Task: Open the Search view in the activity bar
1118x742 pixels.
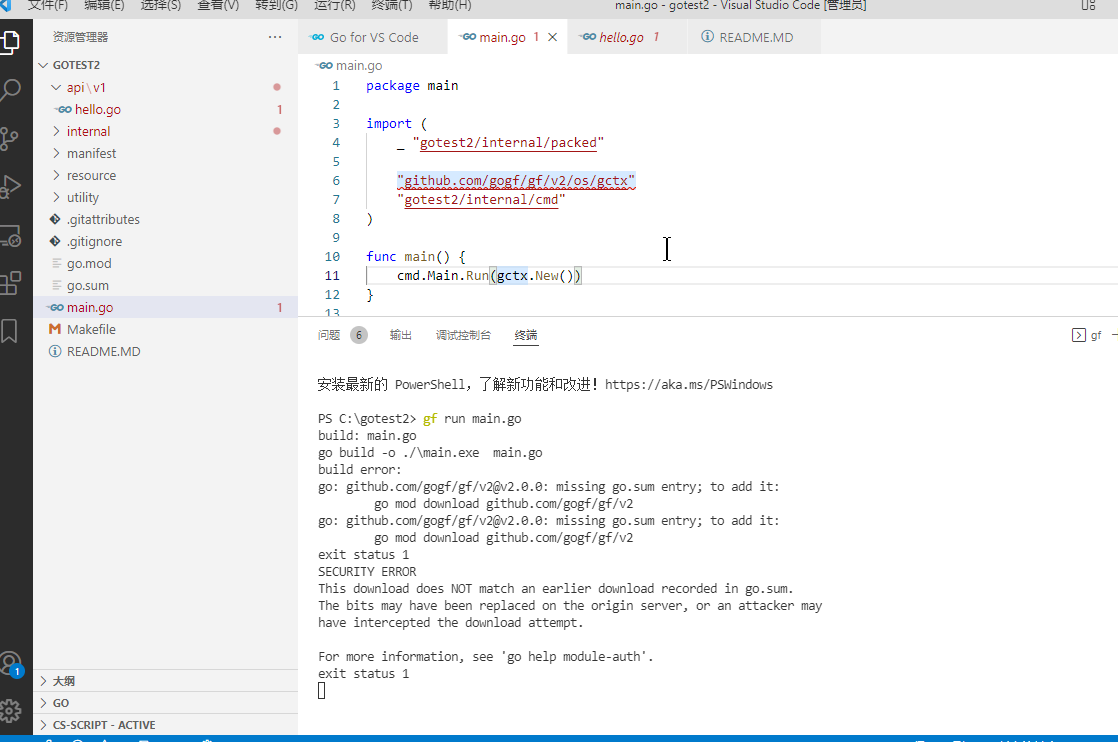Action: coord(14,90)
